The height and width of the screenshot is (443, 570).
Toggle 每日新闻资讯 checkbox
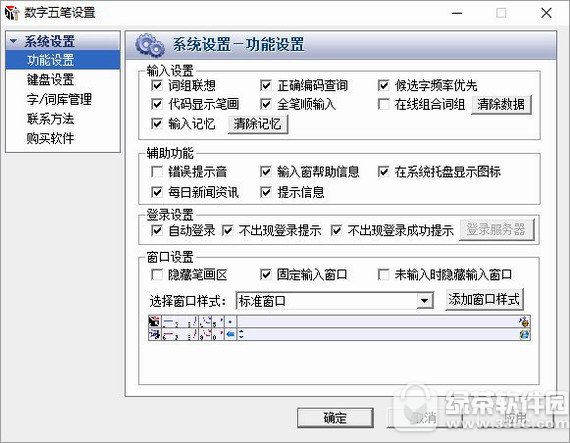(157, 192)
